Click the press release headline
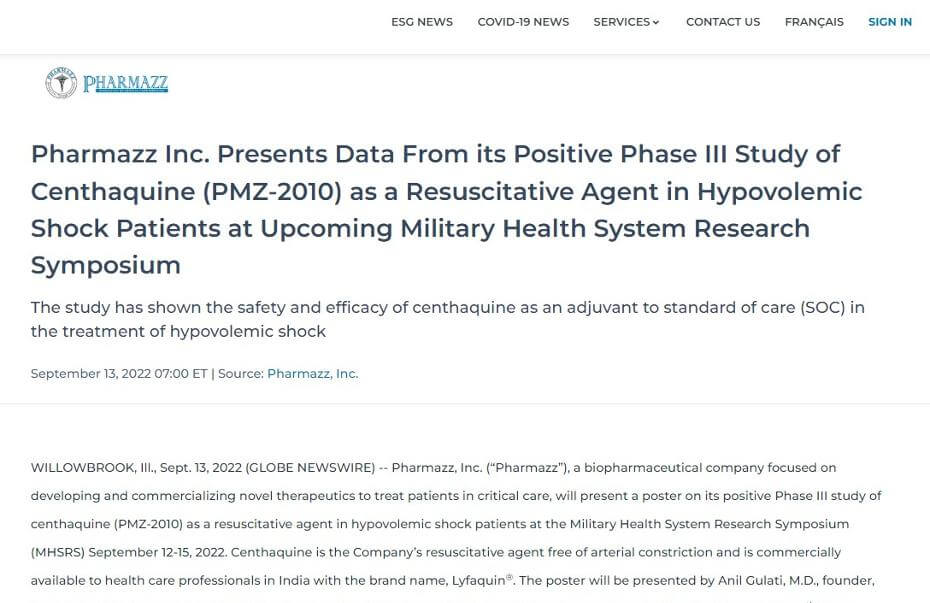This screenshot has height=603, width=930. pos(446,209)
